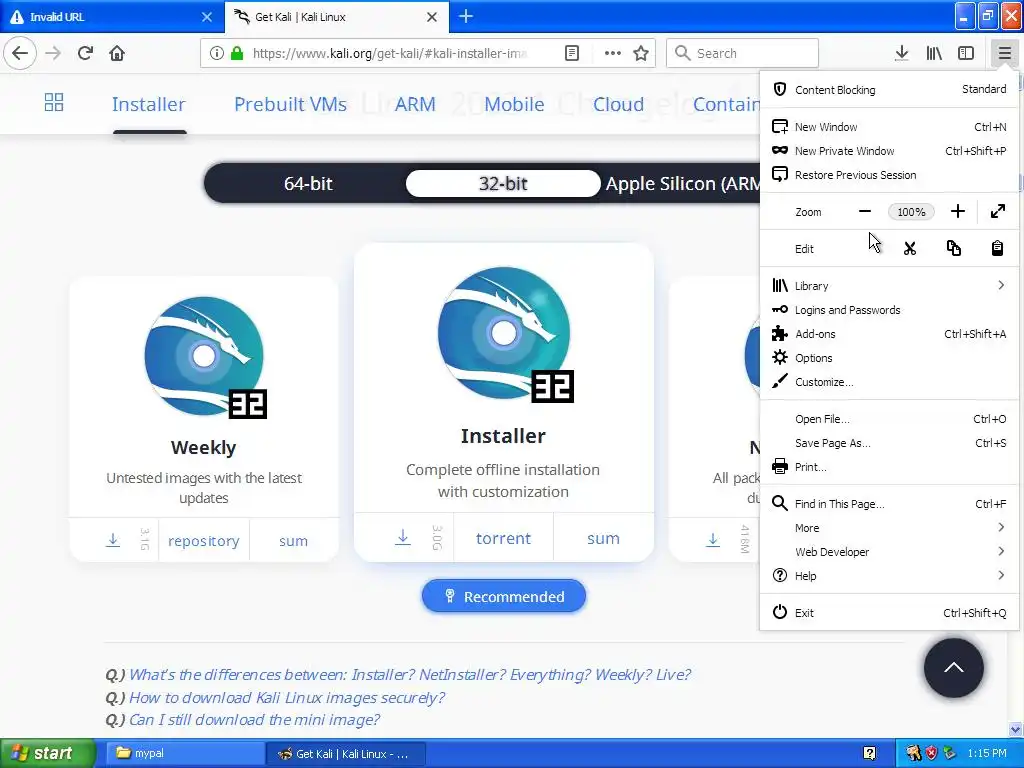Open the Mobile section tab

[x=514, y=104]
